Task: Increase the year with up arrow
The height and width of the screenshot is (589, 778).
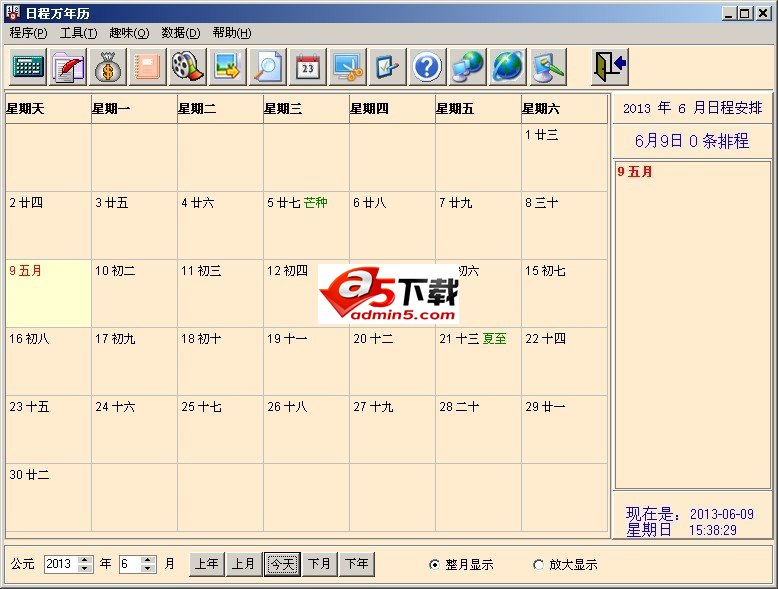Action: coord(85,560)
